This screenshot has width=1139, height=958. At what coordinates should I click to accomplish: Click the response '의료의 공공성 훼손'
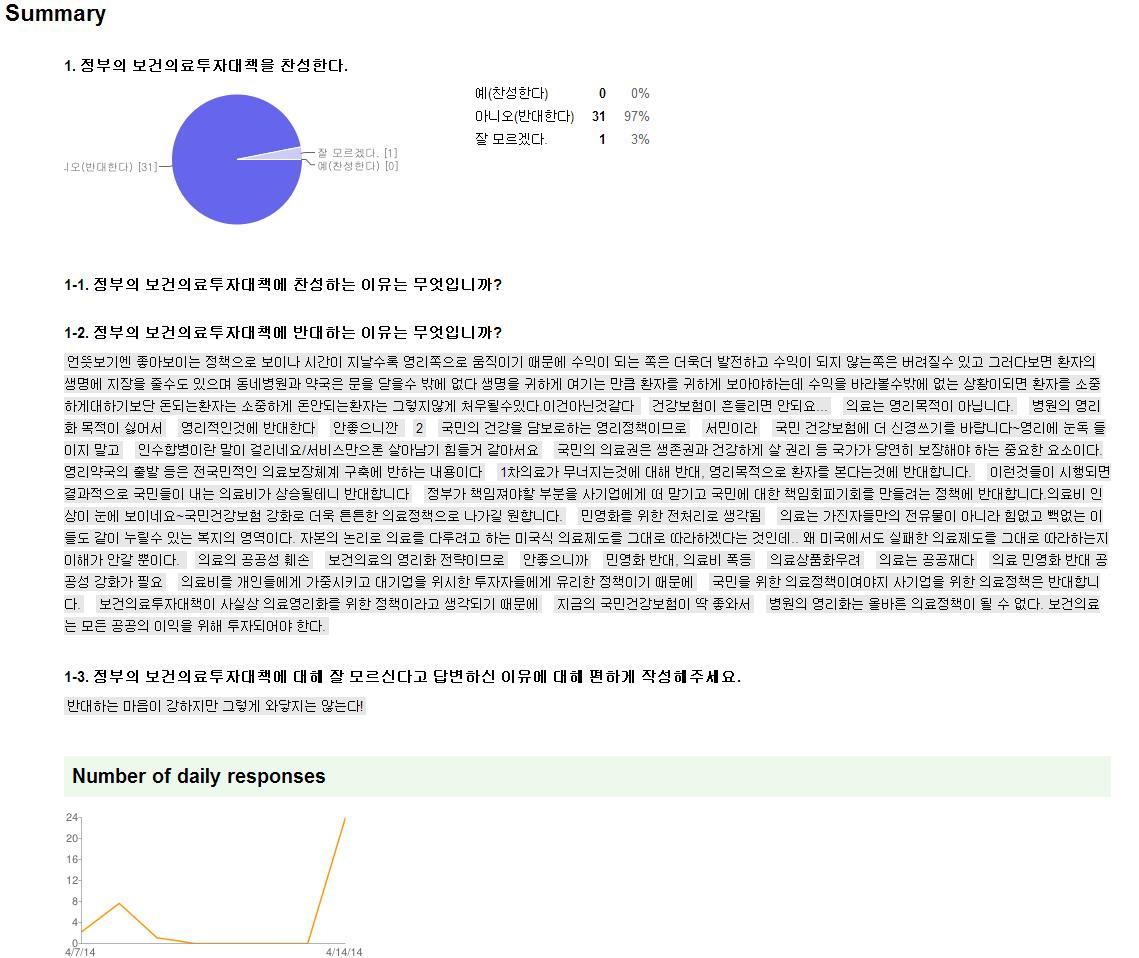254,560
